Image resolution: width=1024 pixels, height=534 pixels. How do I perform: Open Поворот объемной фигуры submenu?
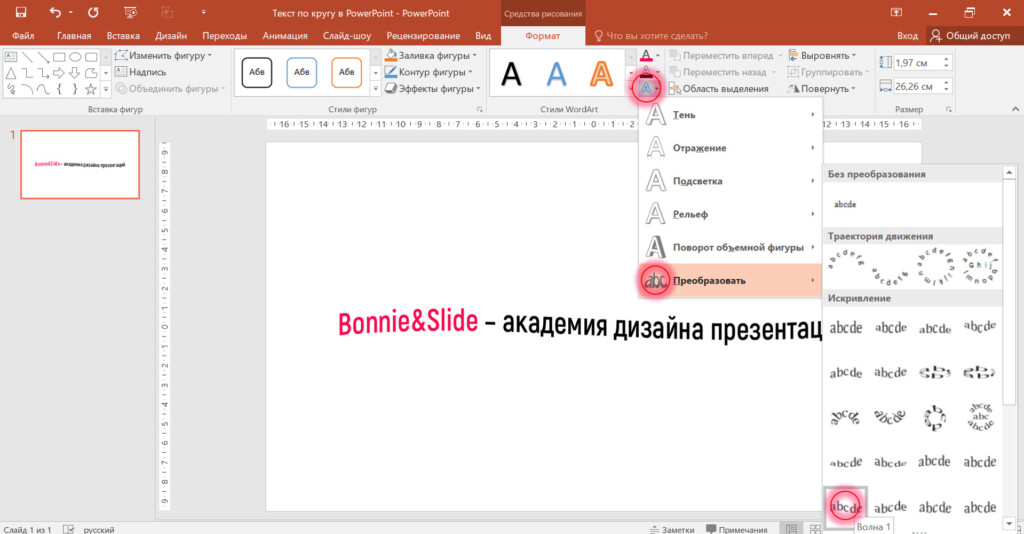tap(730, 247)
